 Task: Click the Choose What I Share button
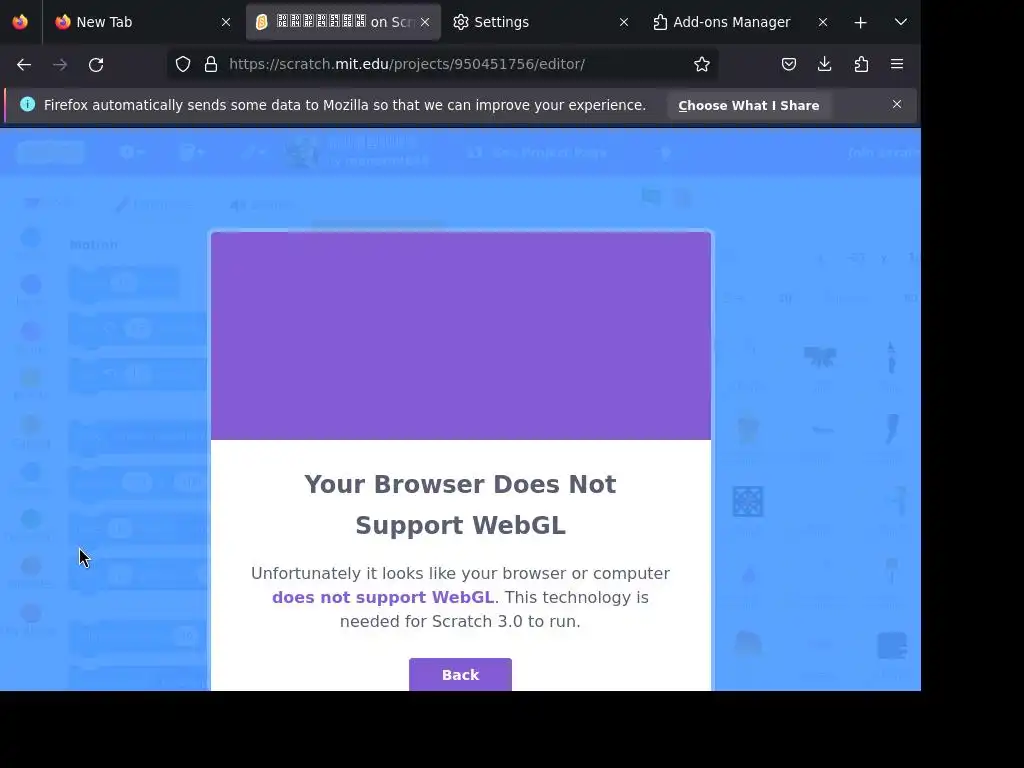(x=748, y=106)
